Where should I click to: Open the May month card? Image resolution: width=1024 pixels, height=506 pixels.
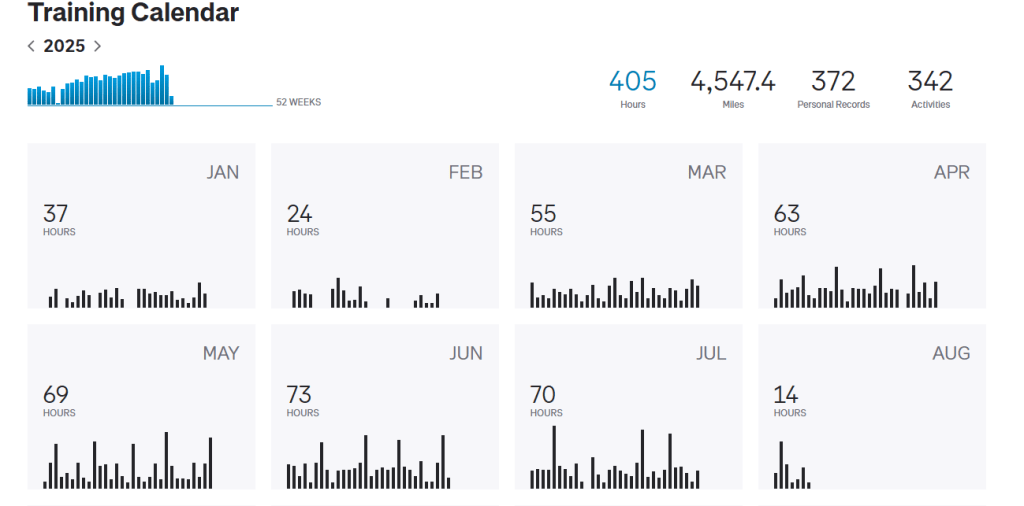coord(141,407)
